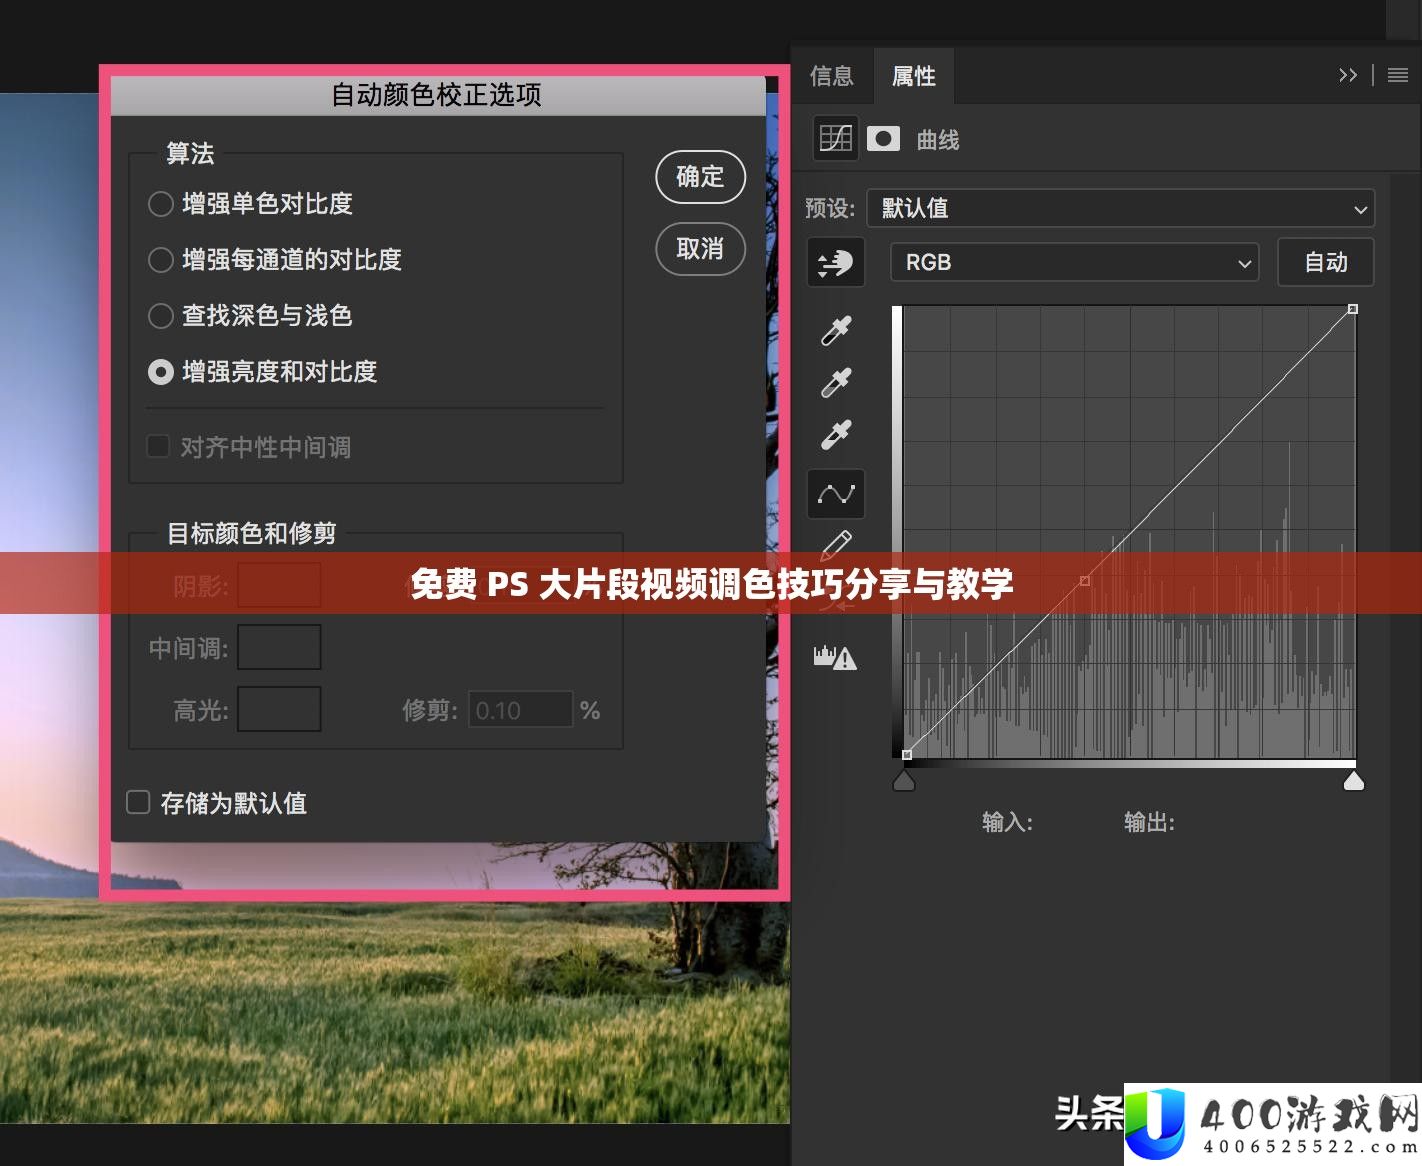Screen dimensions: 1422x1166
Task: Click the curves adjustment grid icon
Action: coord(836,138)
